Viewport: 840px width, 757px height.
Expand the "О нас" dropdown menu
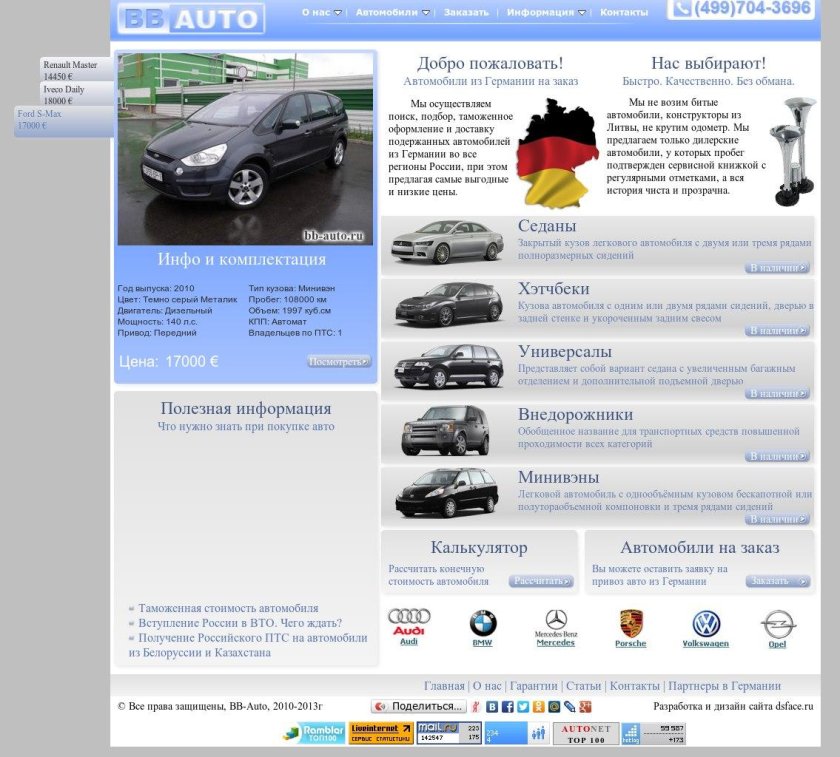tap(321, 13)
